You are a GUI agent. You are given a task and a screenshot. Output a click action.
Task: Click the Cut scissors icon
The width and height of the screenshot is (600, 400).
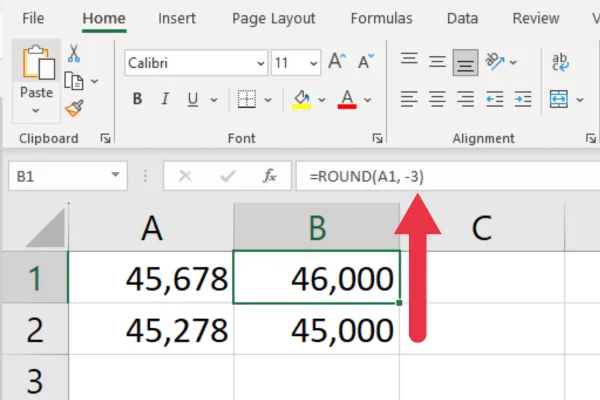pos(74,53)
